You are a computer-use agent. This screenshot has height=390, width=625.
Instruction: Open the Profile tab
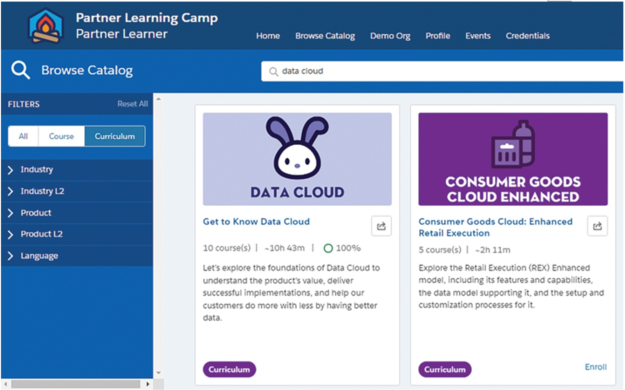pyautogui.click(x=438, y=36)
